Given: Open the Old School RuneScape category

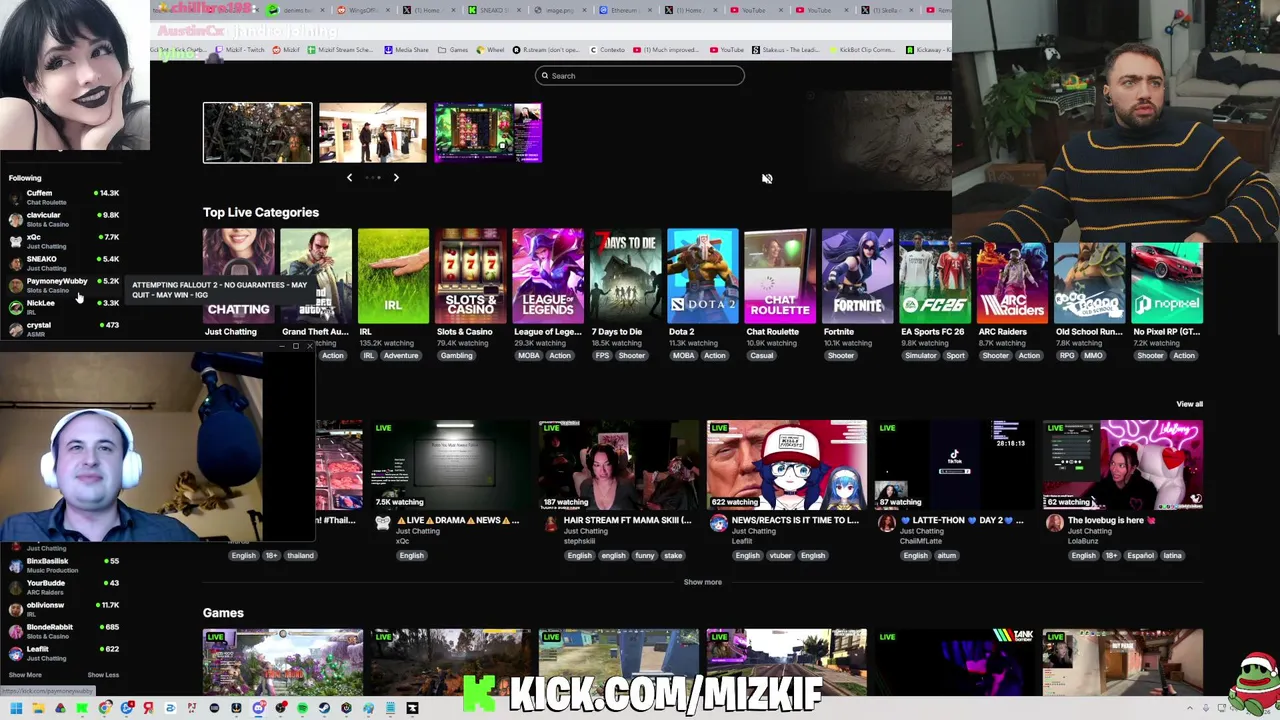Looking at the screenshot, I should click(x=1090, y=282).
